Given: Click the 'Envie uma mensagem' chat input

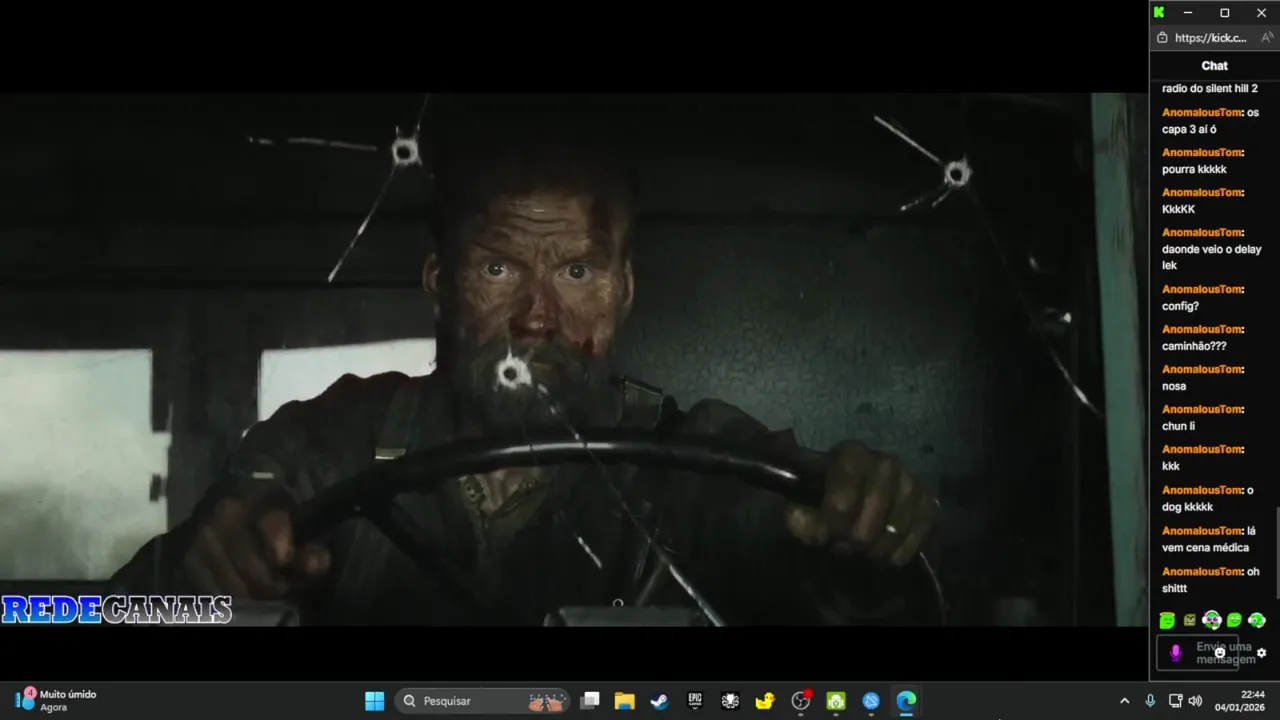Looking at the screenshot, I should pyautogui.click(x=1197, y=653).
